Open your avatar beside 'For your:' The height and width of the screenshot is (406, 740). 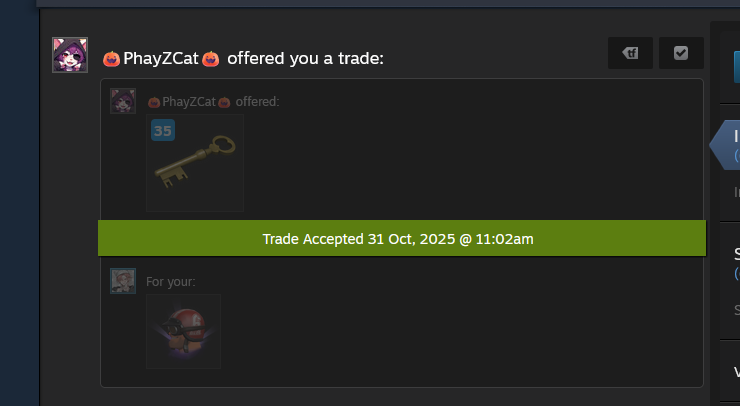click(x=123, y=281)
